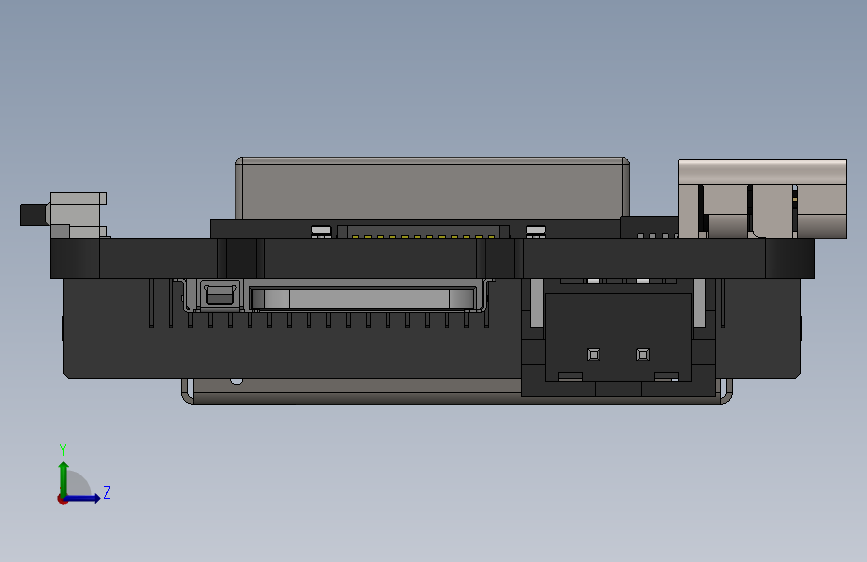Click the Y label of coordinate triad

[x=63, y=450]
